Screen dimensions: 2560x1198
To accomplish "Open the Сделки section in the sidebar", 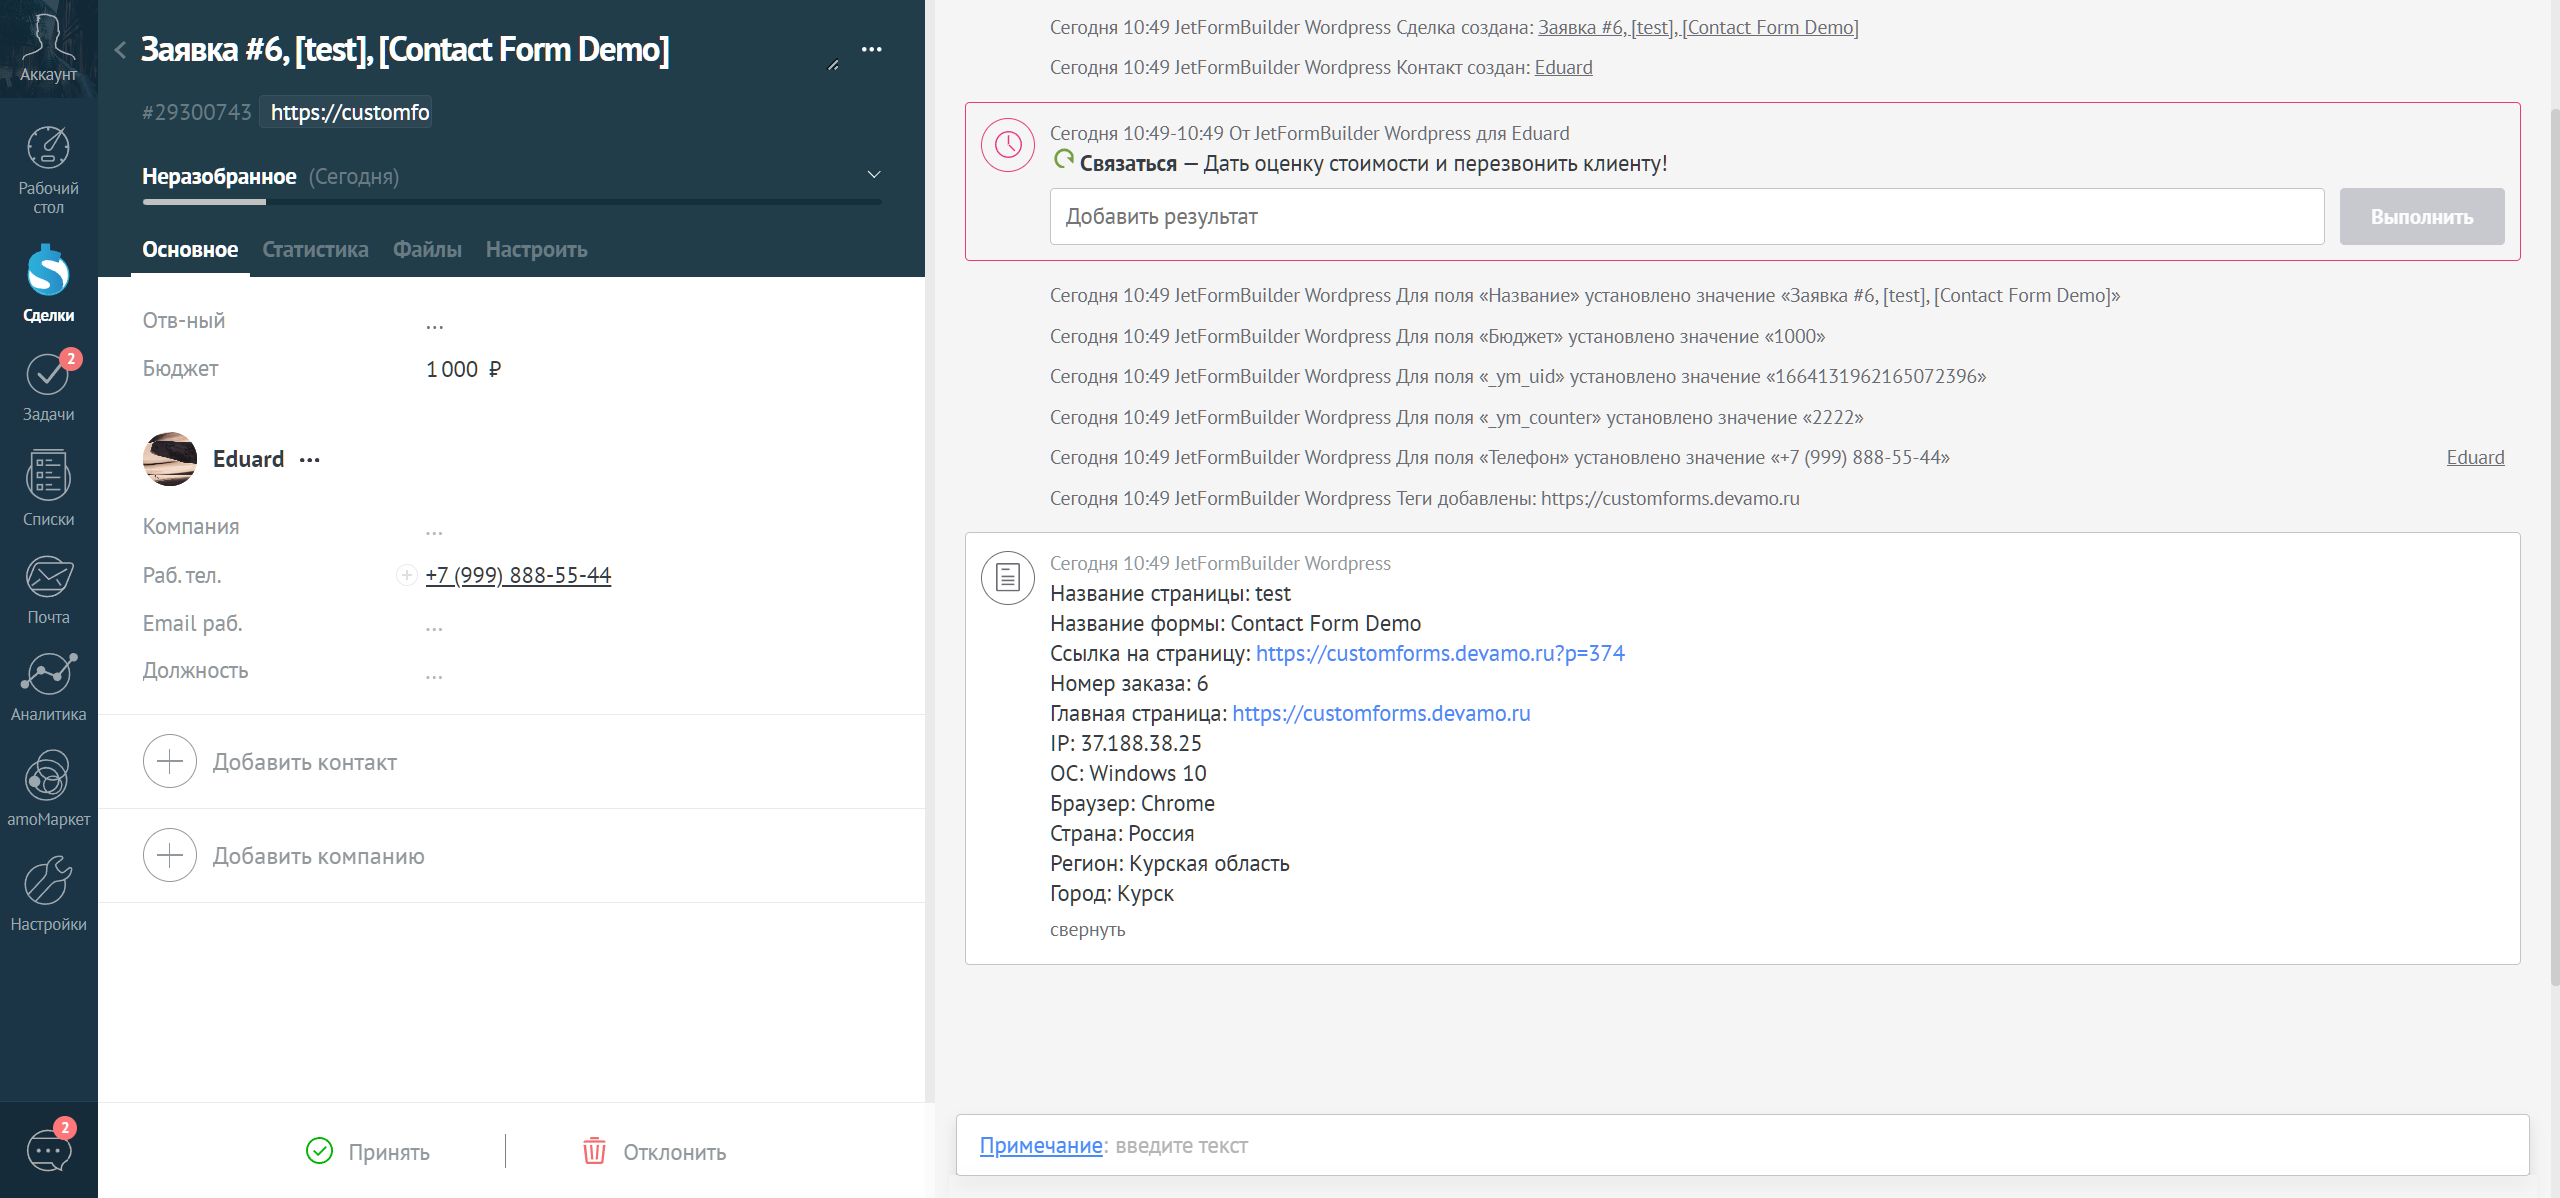I will (47, 283).
